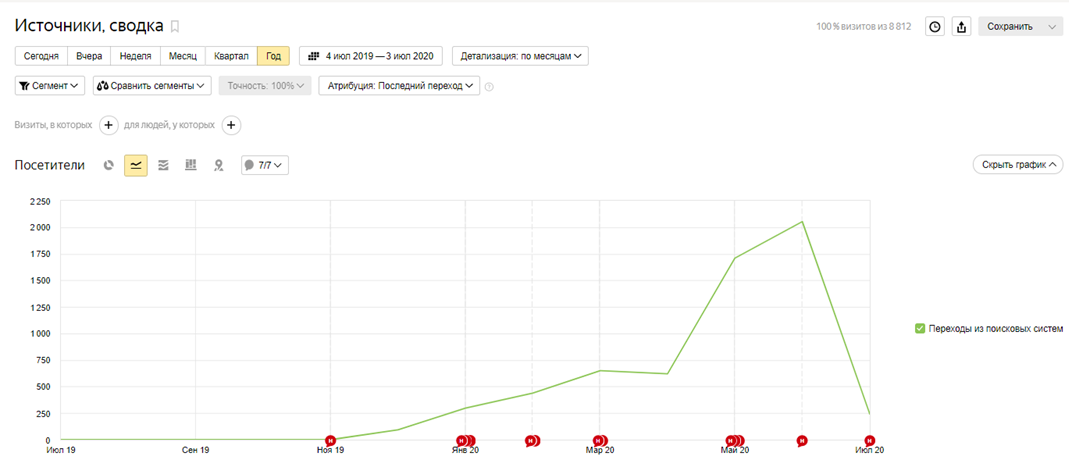Image resolution: width=1069 pixels, height=469 pixels.
Task: Click the annotation marker at Ноя 19
Action: pyautogui.click(x=331, y=440)
